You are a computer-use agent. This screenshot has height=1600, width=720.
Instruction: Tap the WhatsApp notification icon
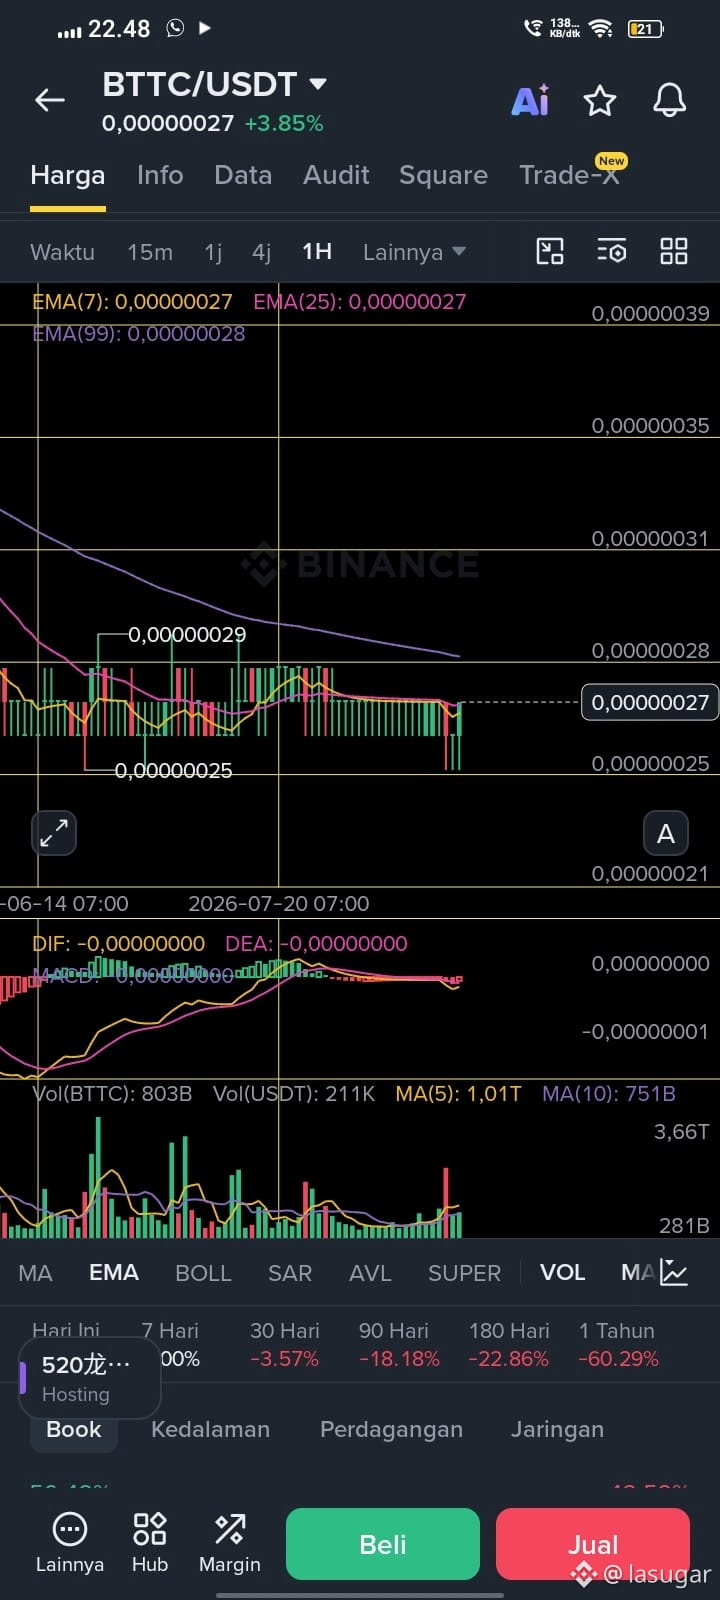[175, 28]
